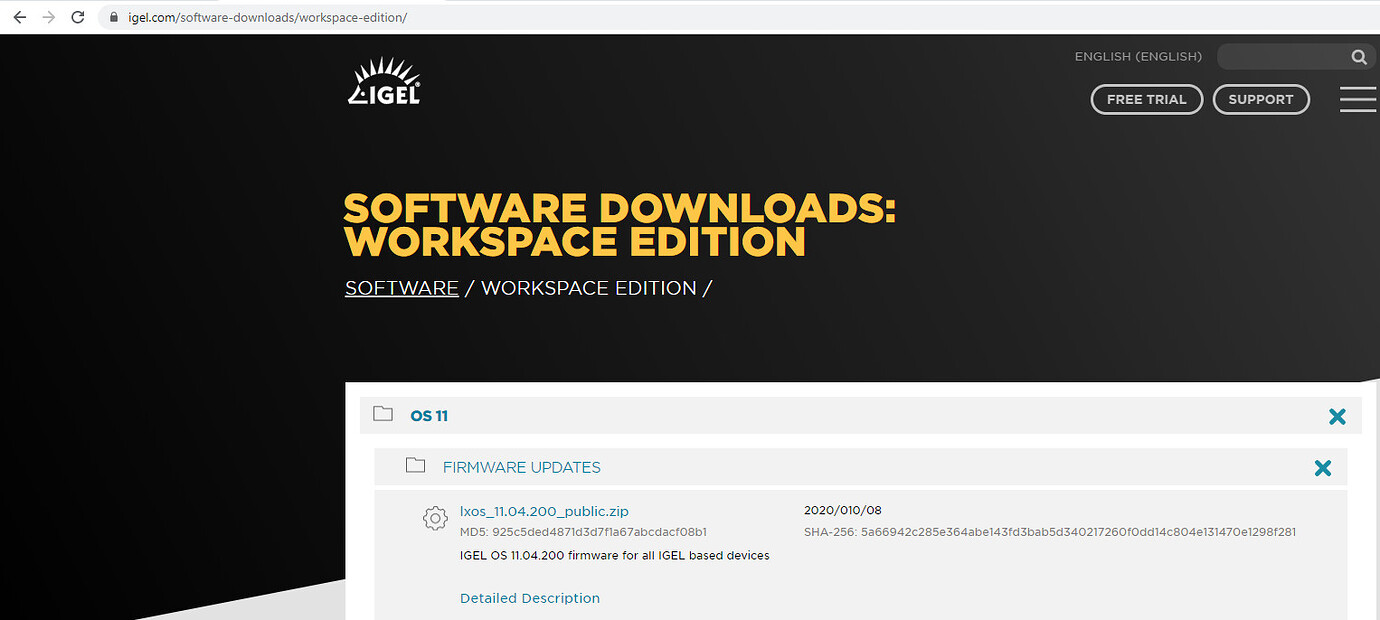Image resolution: width=1380 pixels, height=620 pixels.
Task: Download lxos_11.04.200_public.zip file
Action: pos(544,511)
